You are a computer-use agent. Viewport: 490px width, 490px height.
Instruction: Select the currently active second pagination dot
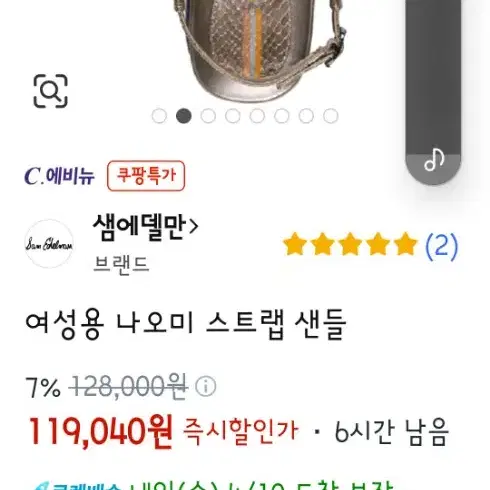184,116
